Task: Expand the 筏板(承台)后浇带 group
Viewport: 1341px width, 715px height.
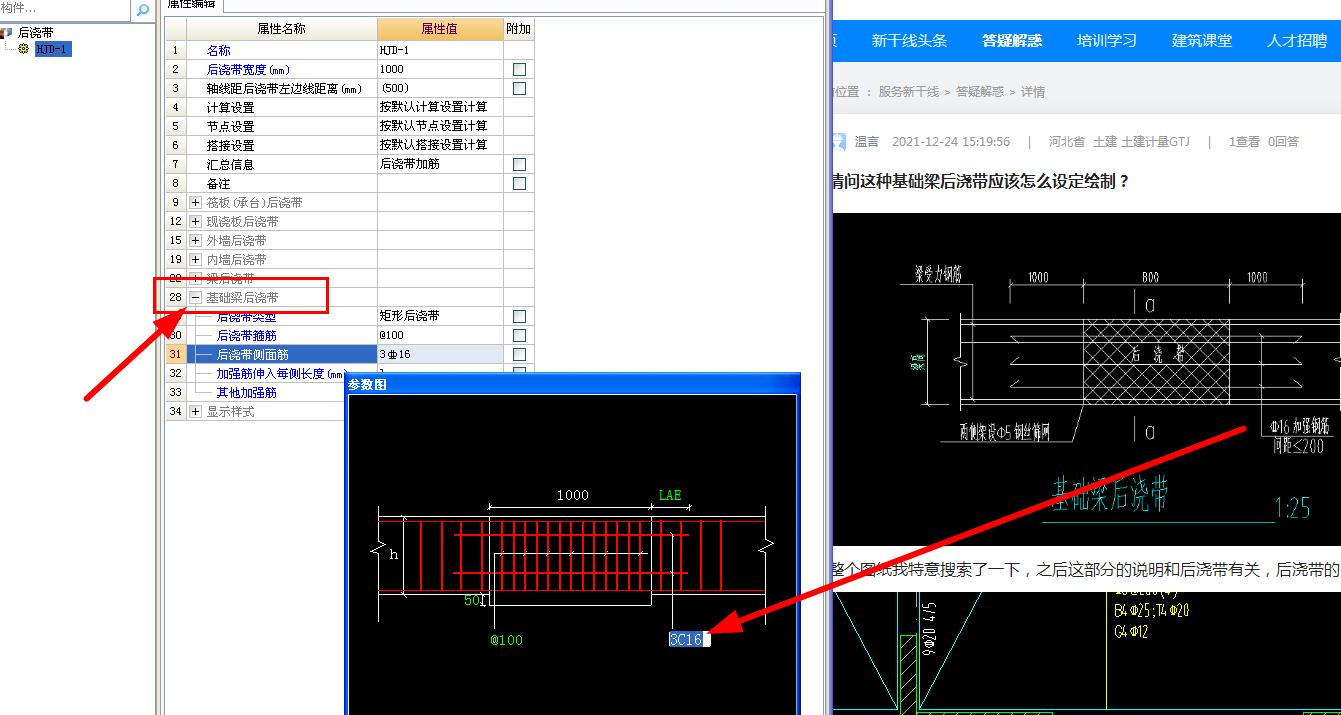Action: (196, 203)
